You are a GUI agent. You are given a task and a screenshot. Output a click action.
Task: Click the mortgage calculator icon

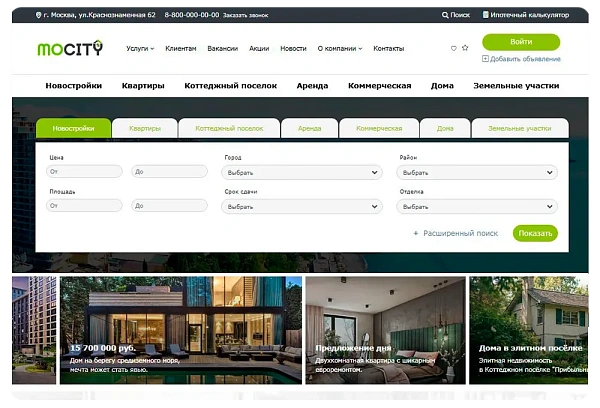[486, 15]
